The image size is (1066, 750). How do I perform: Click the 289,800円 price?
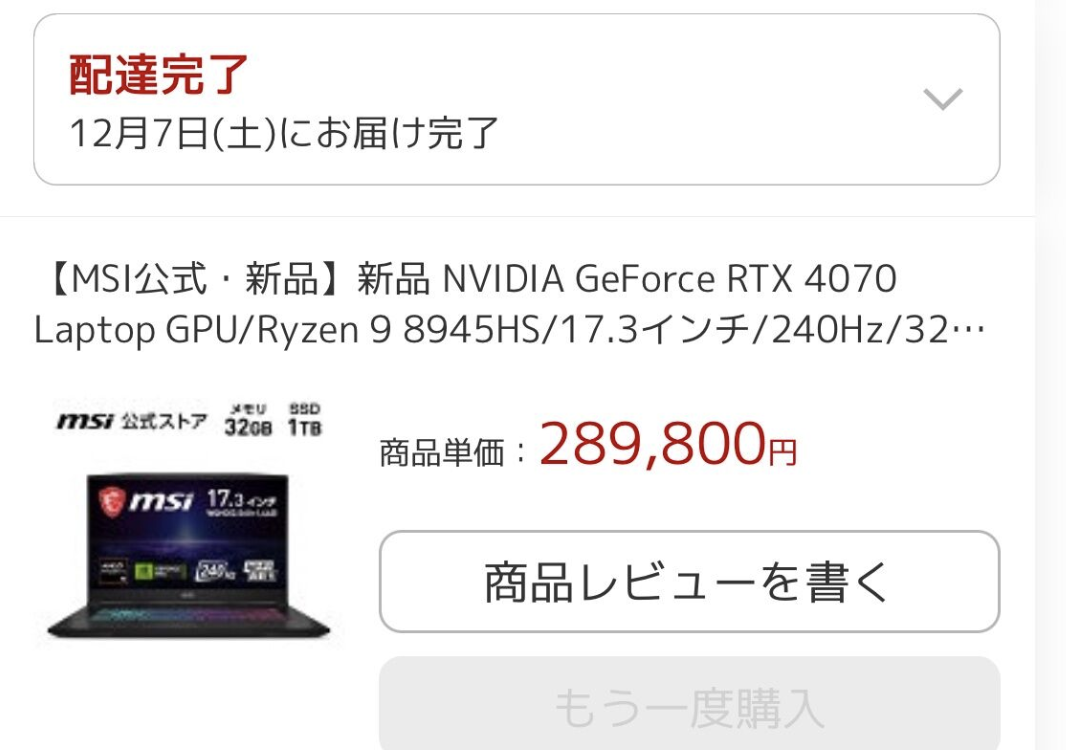pos(668,444)
